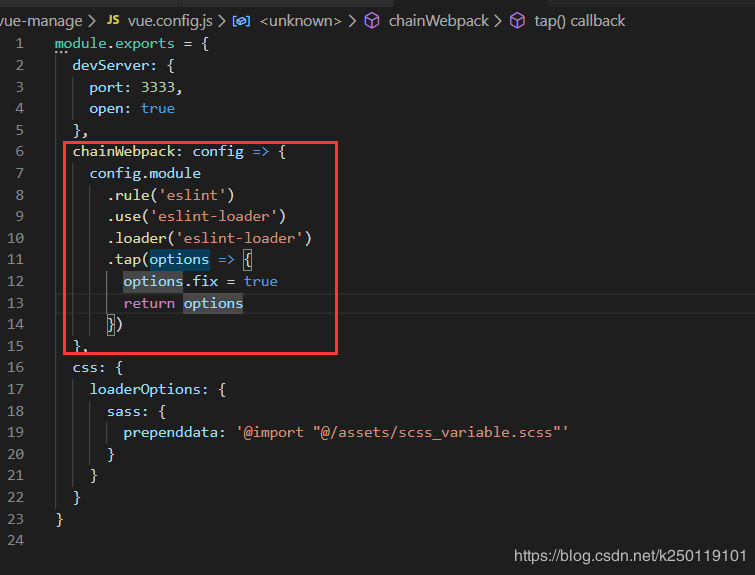Open the blog.csdn.net watermark link
Image resolution: width=755 pixels, height=575 pixels.
pos(630,555)
